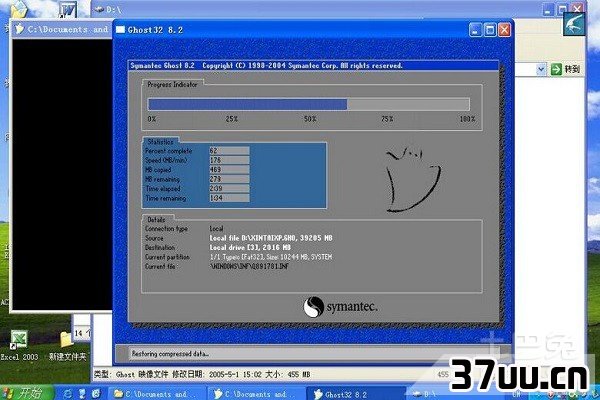The width and height of the screenshot is (600, 400).
Task: Click the 75% progress scale label
Action: tap(387, 119)
